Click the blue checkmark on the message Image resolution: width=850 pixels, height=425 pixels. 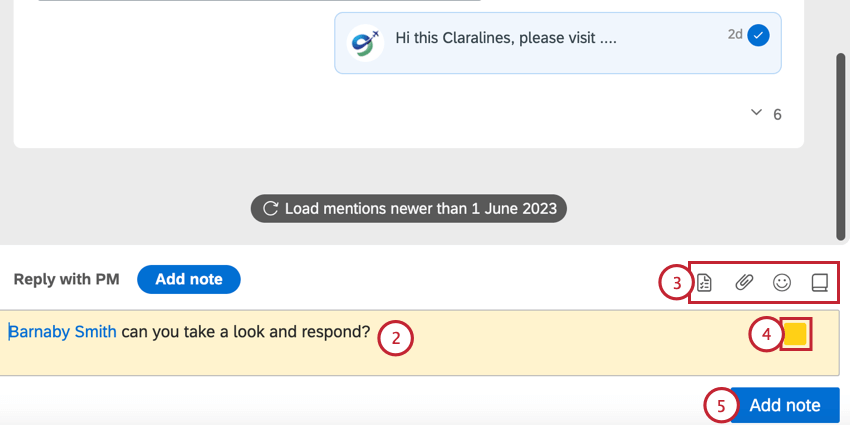click(759, 35)
